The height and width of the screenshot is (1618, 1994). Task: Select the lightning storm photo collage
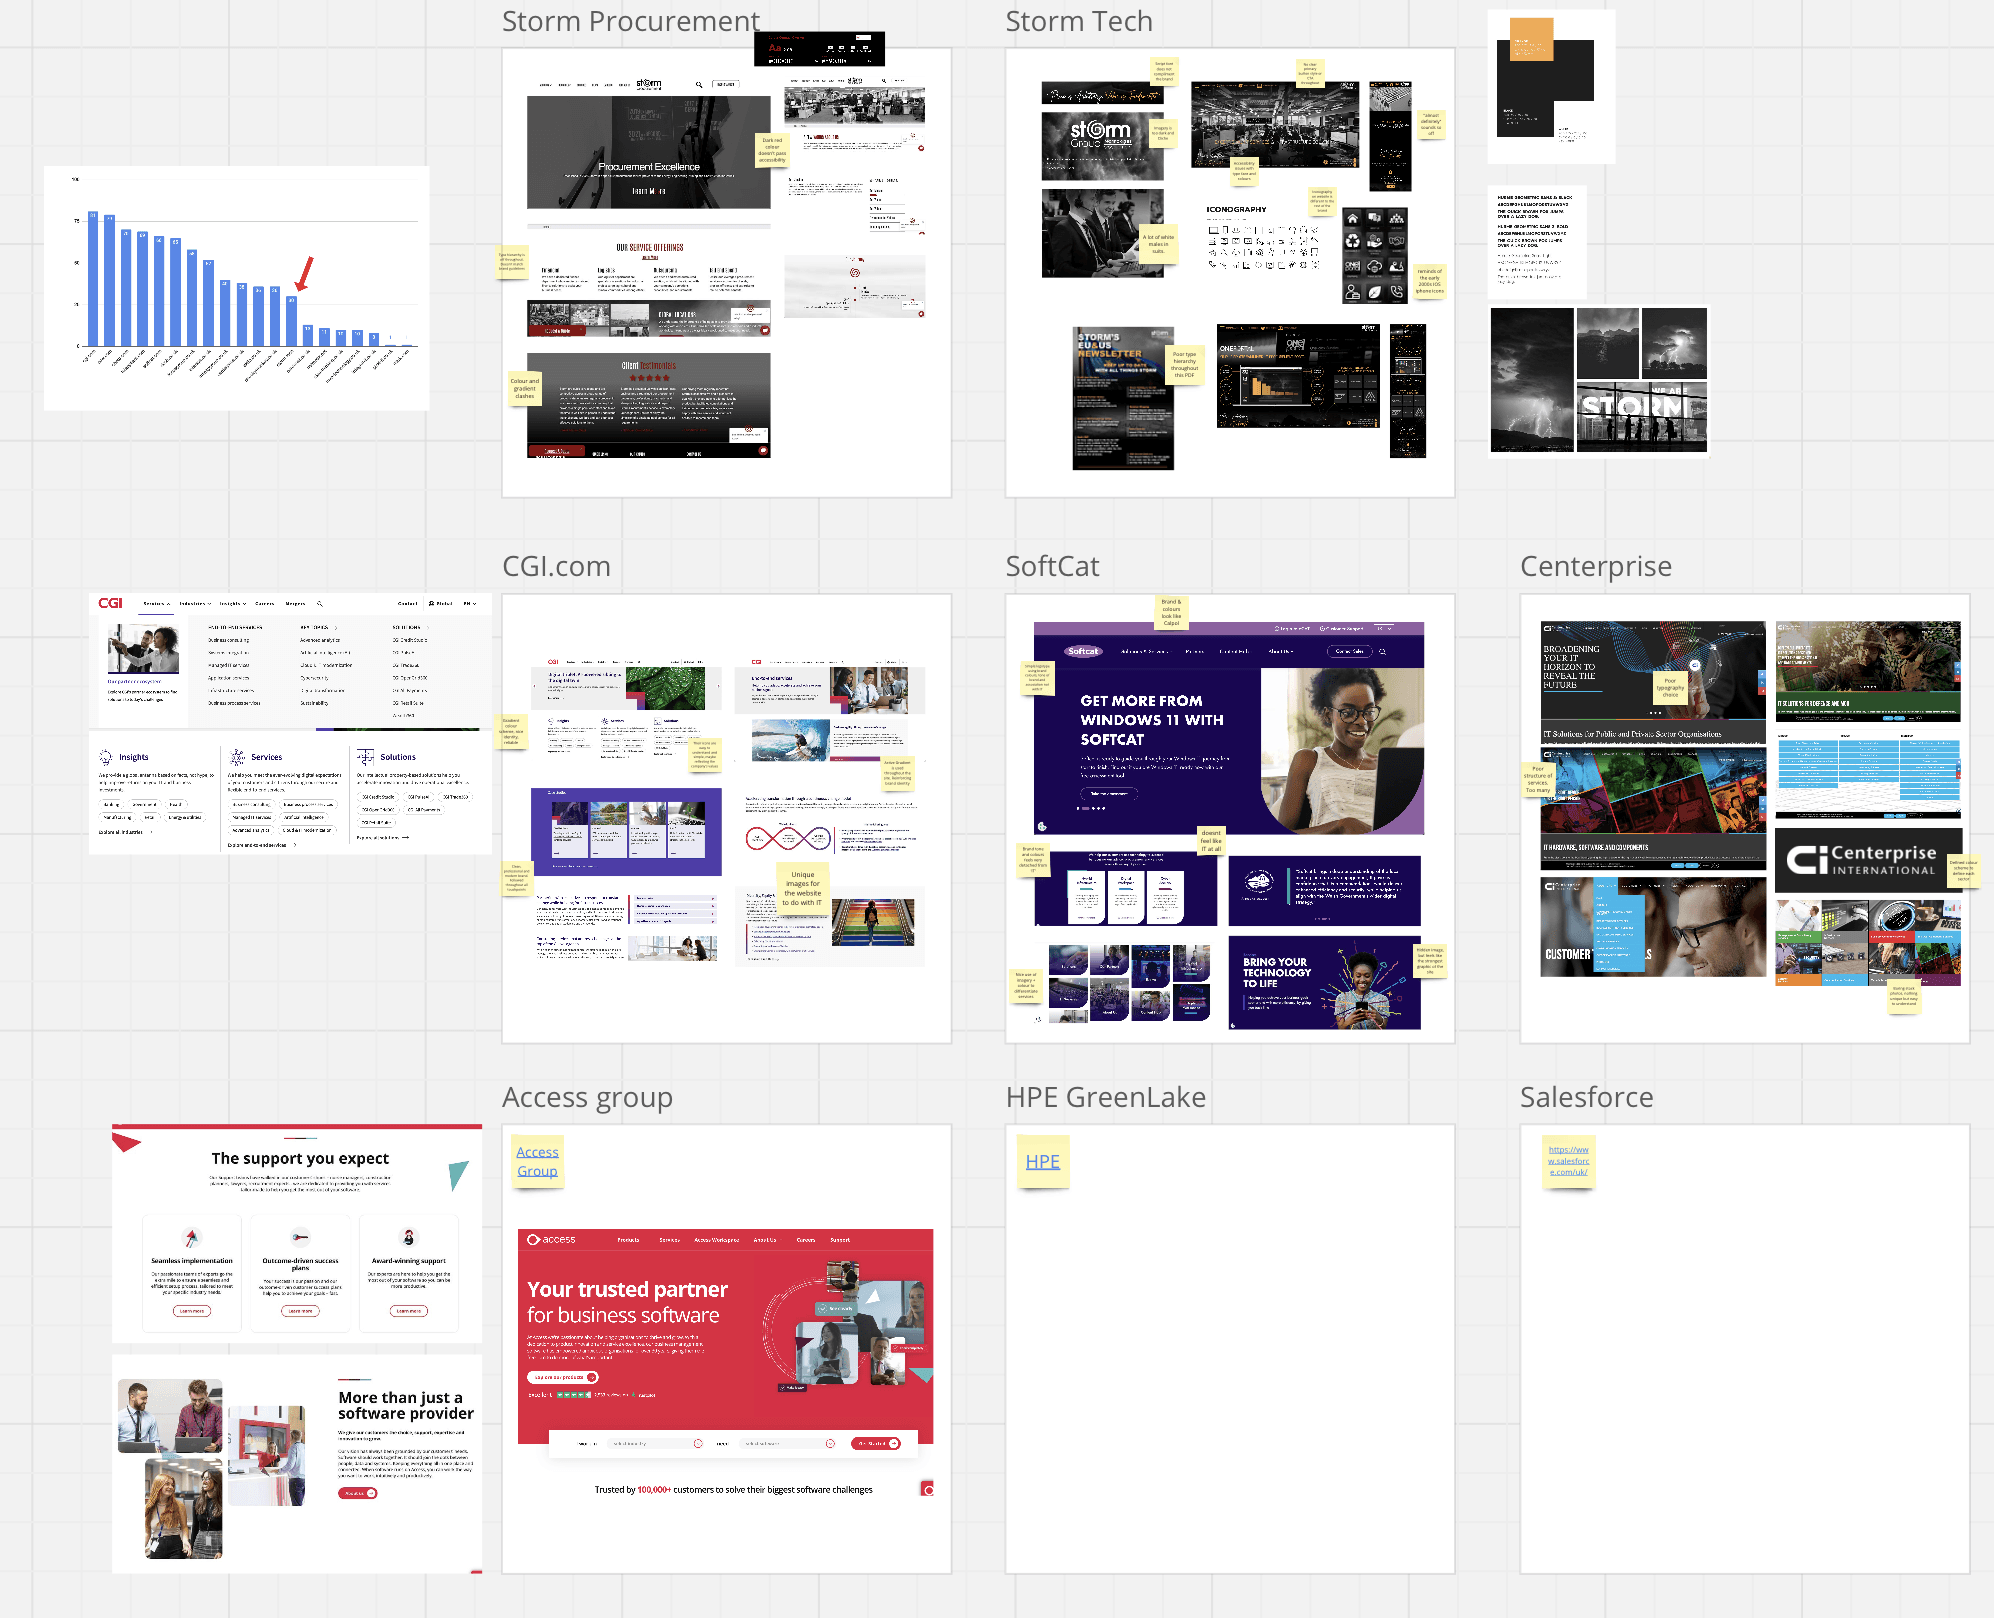(x=1599, y=380)
